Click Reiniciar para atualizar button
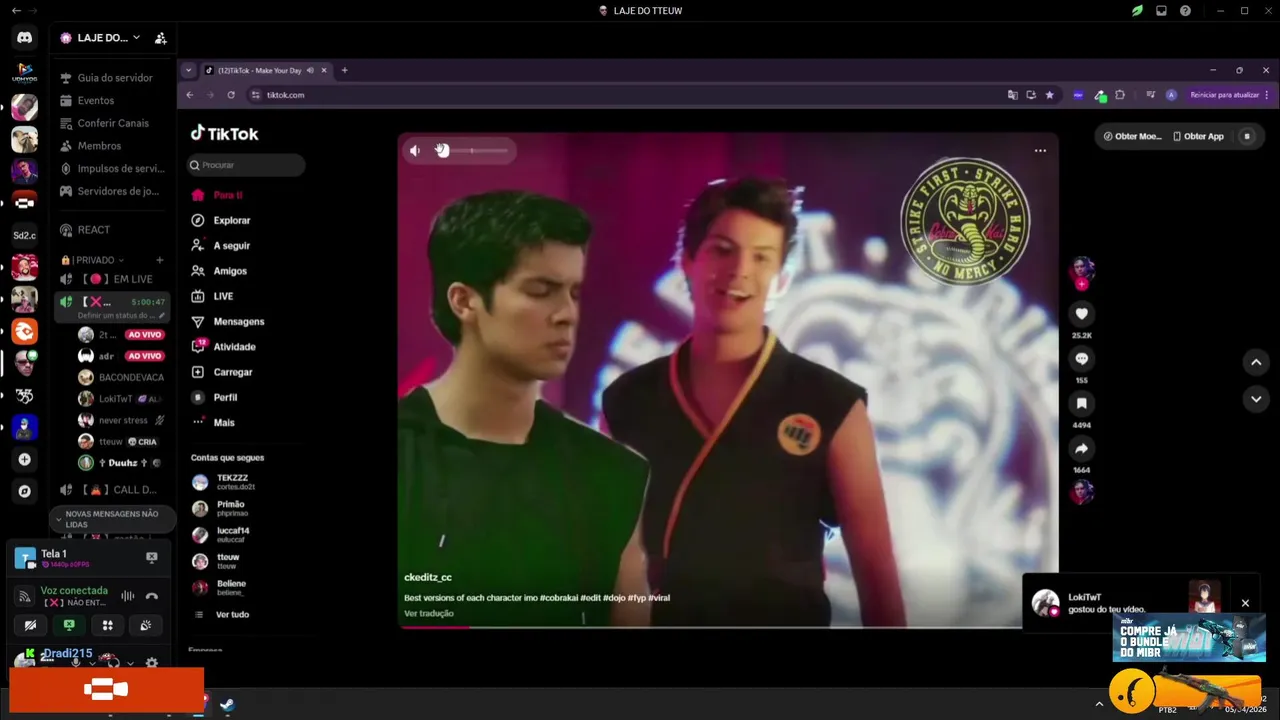This screenshot has height=720, width=1280. pos(1224,95)
